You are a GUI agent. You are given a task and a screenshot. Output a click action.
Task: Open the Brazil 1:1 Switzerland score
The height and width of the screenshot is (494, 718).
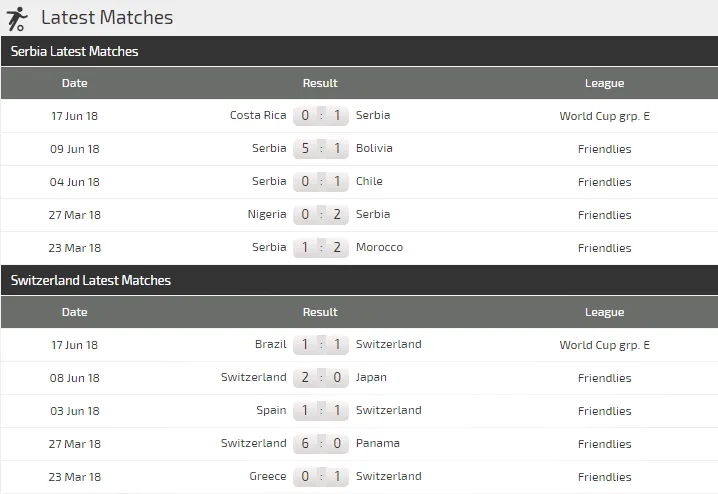pos(321,344)
